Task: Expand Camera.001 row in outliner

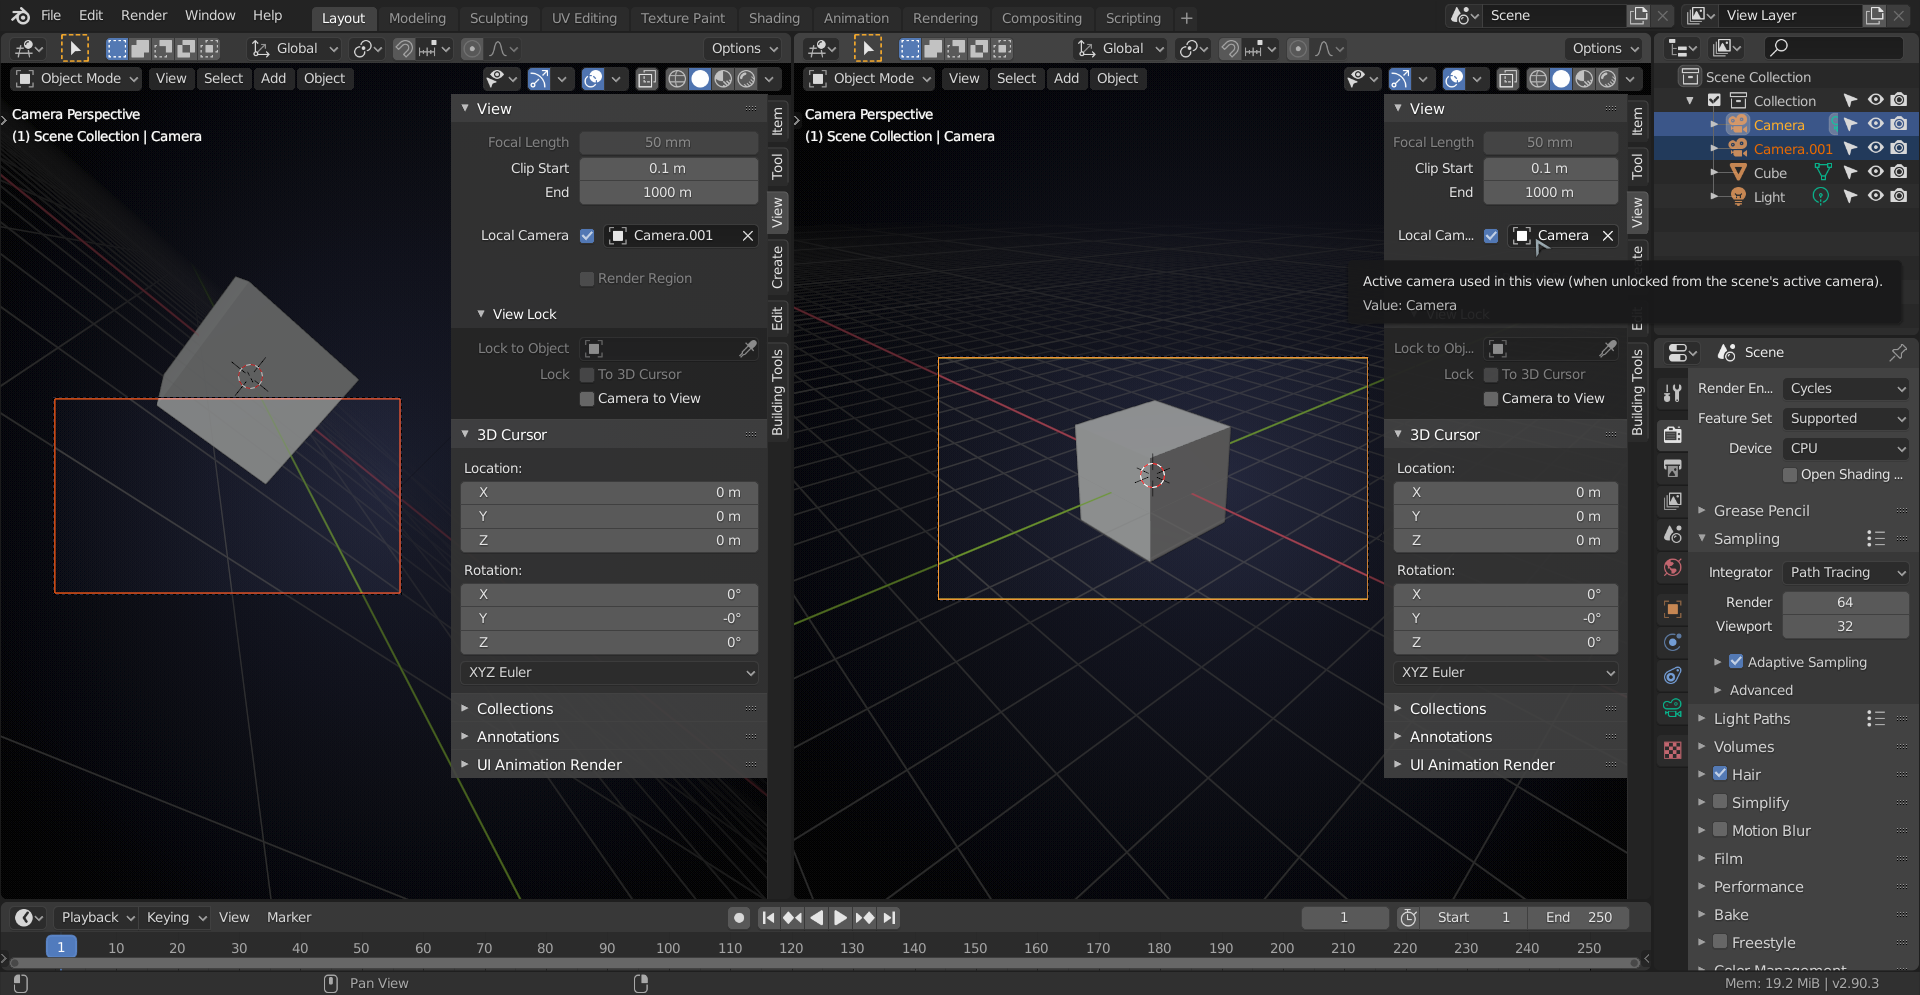Action: [x=1714, y=149]
